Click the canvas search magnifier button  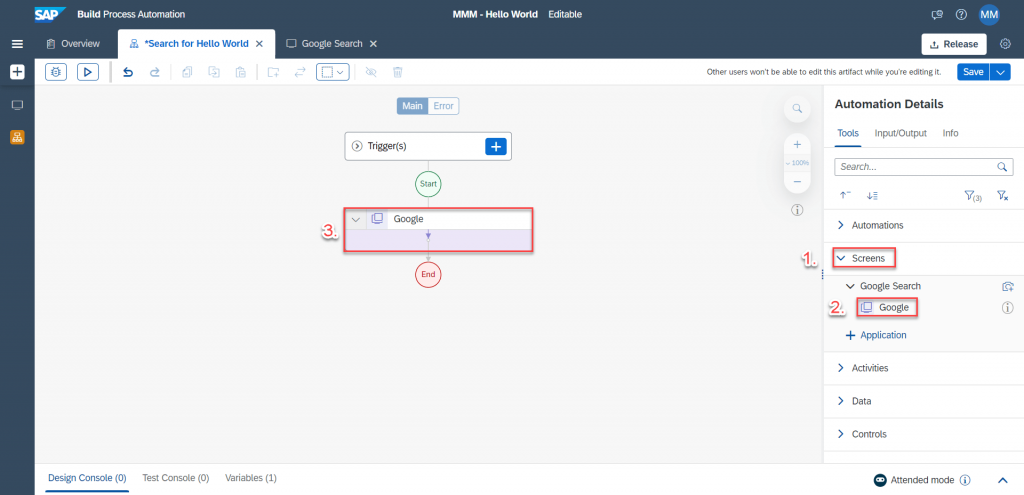click(x=797, y=108)
